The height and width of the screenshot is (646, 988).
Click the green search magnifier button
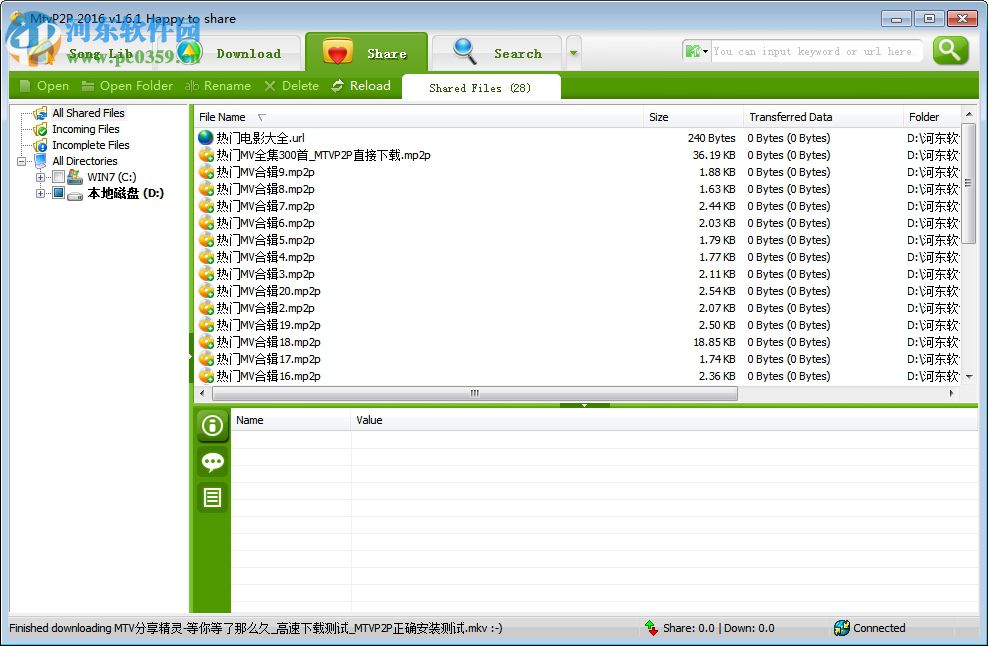point(950,50)
